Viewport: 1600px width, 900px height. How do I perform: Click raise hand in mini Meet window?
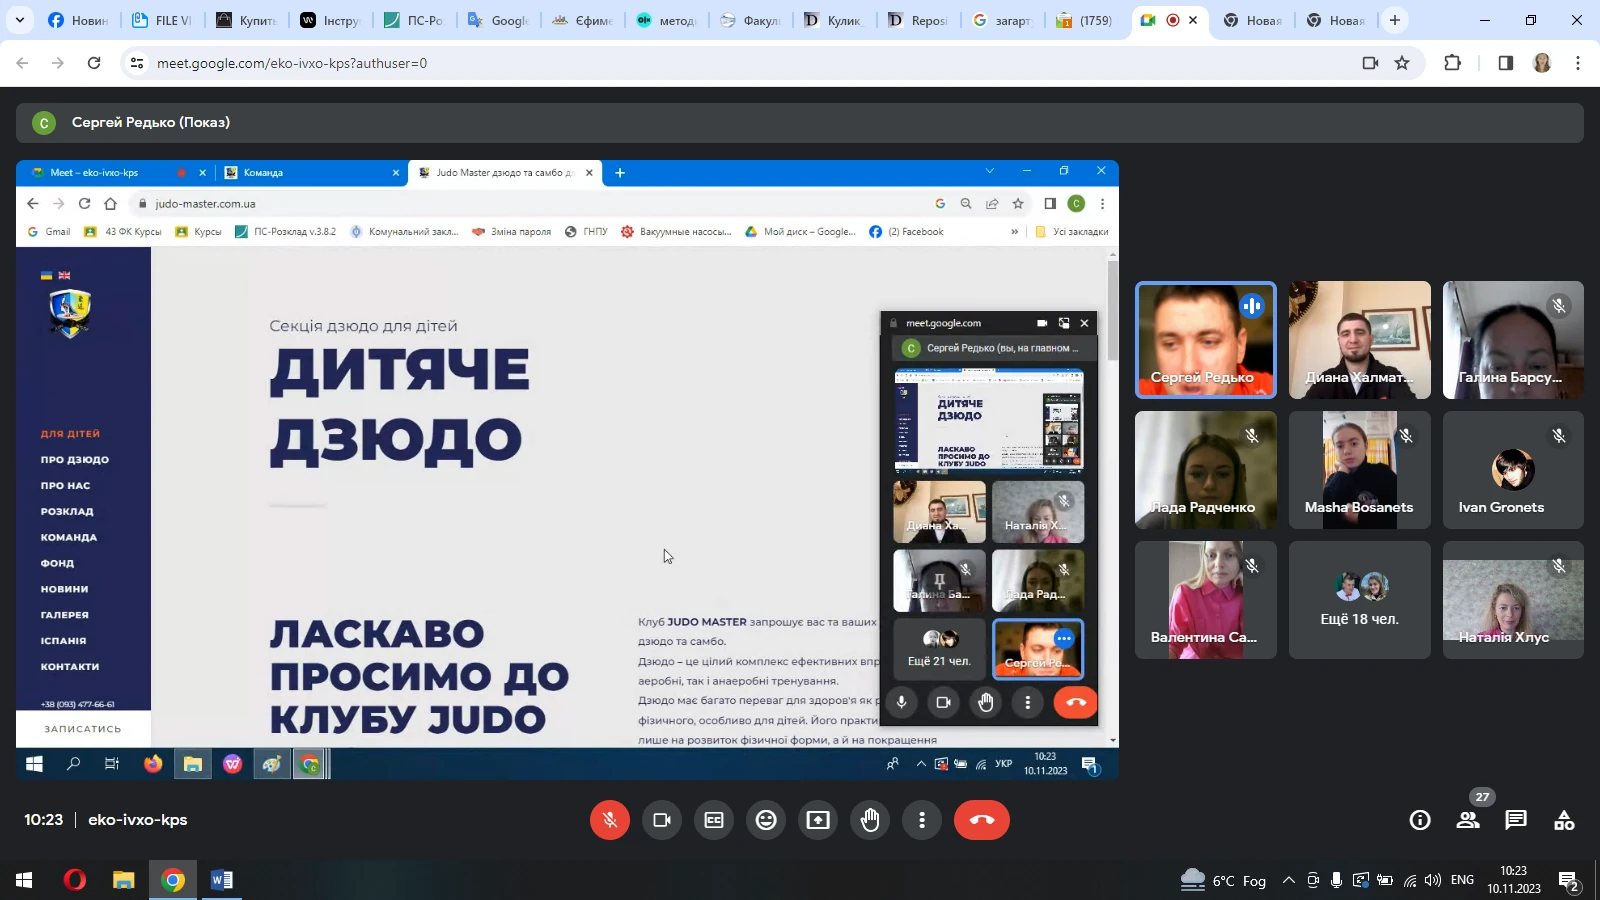click(x=986, y=702)
